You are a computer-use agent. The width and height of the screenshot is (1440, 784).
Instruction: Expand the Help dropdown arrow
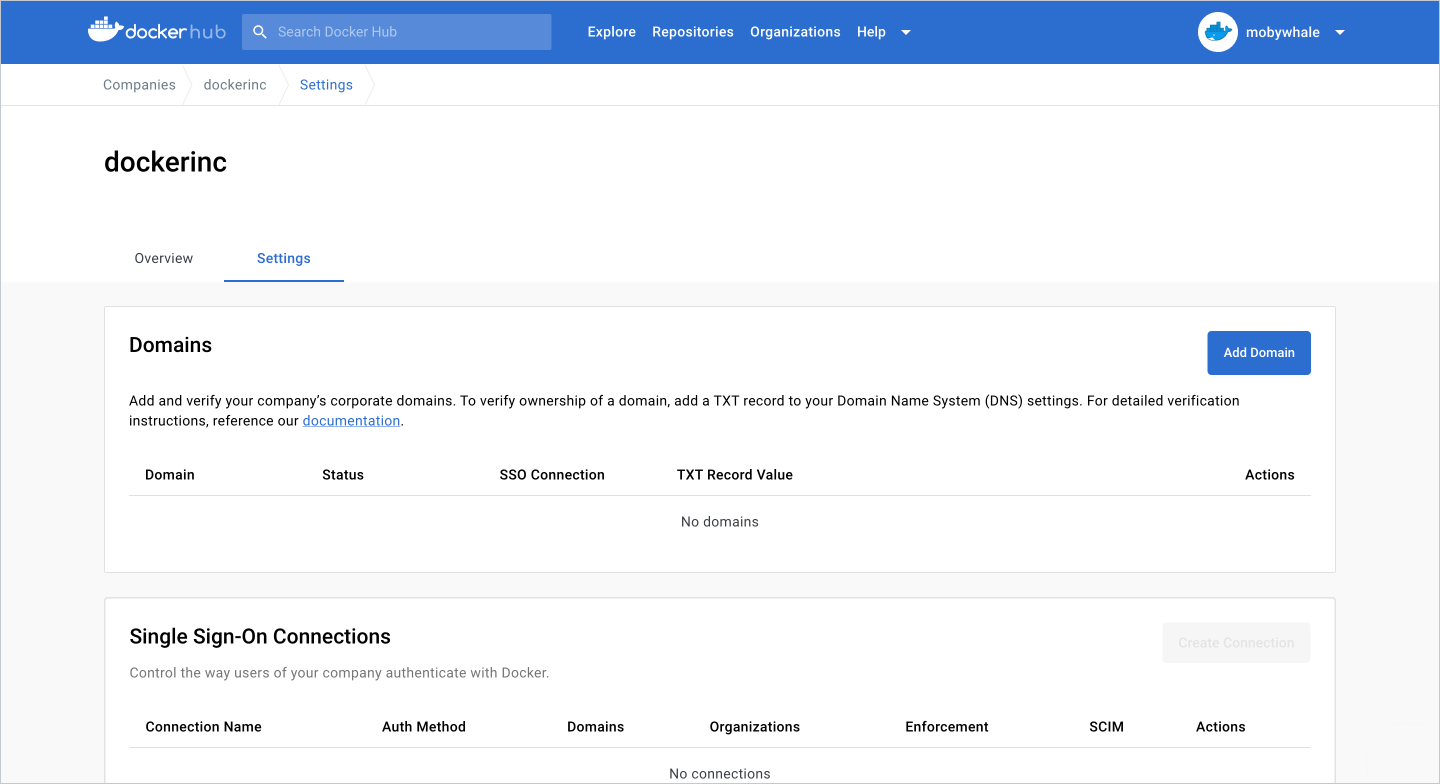pos(906,32)
